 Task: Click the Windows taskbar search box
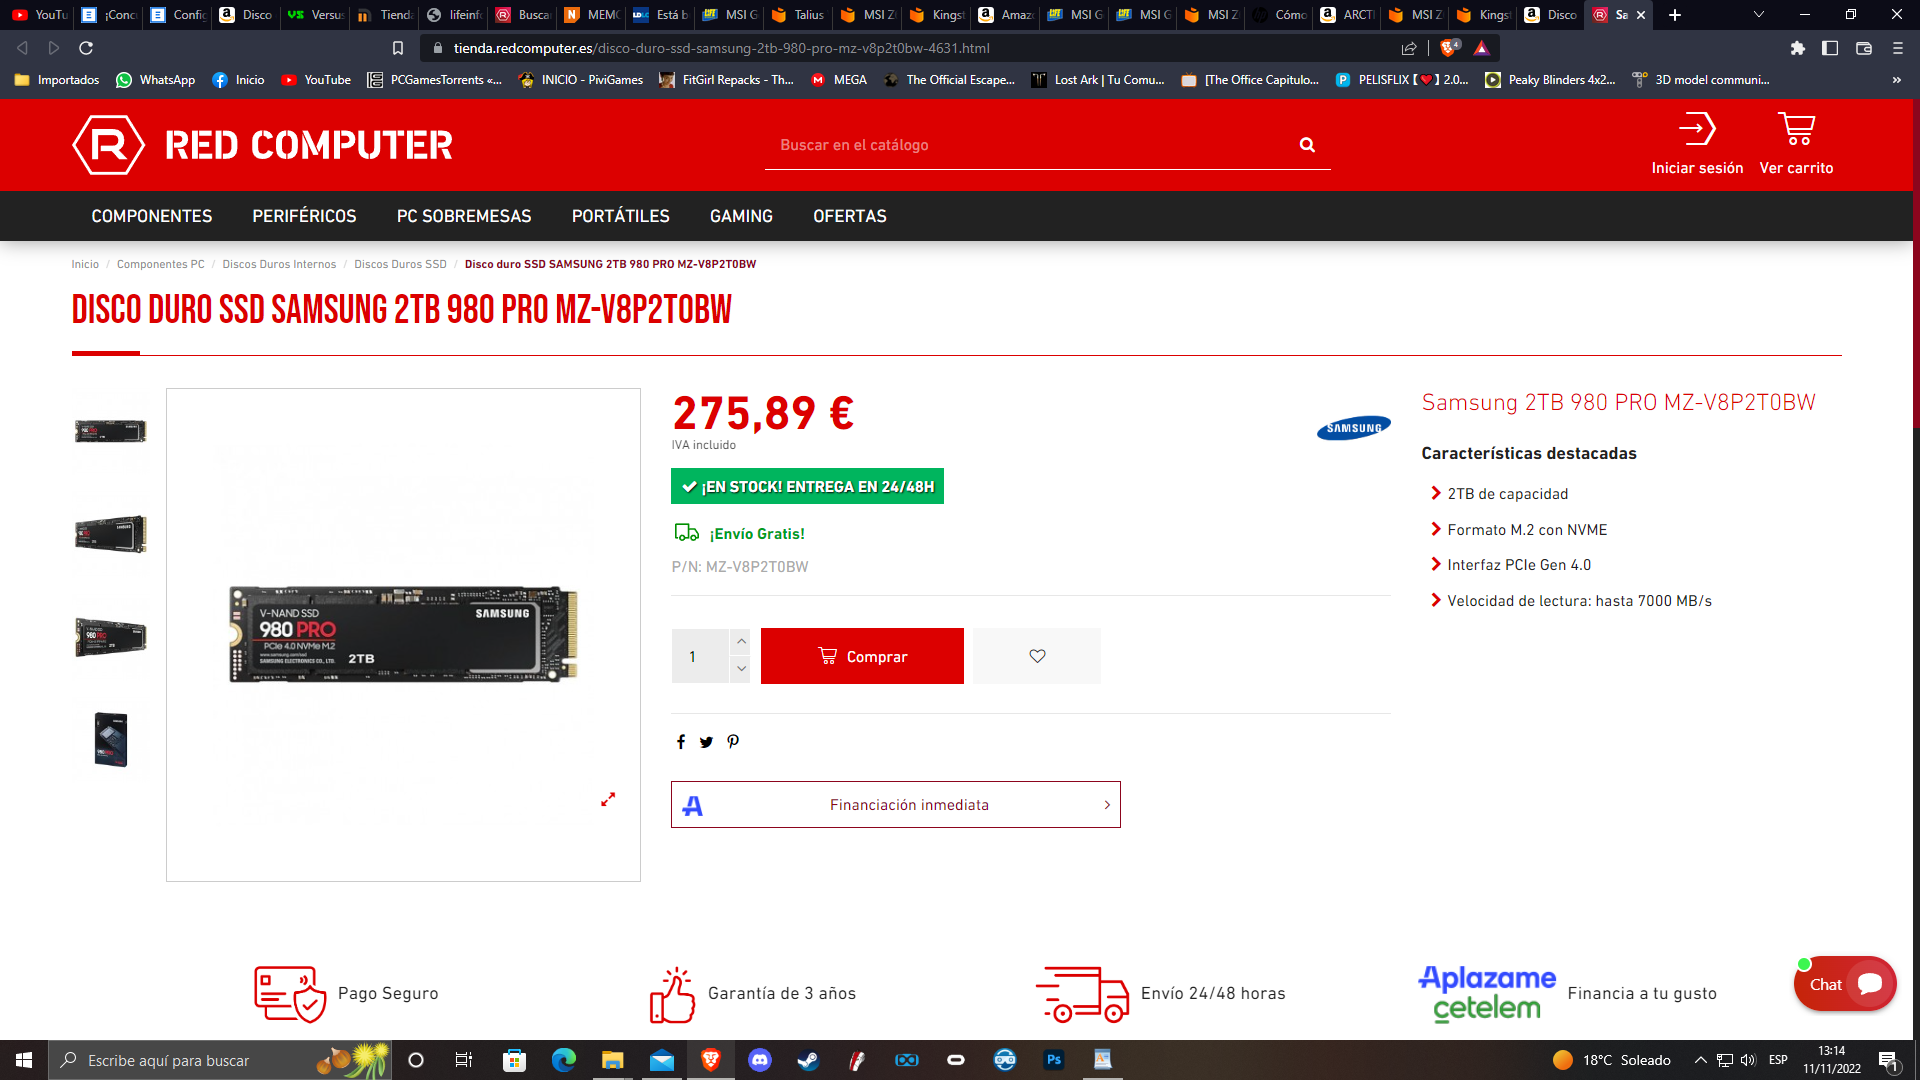221,1060
